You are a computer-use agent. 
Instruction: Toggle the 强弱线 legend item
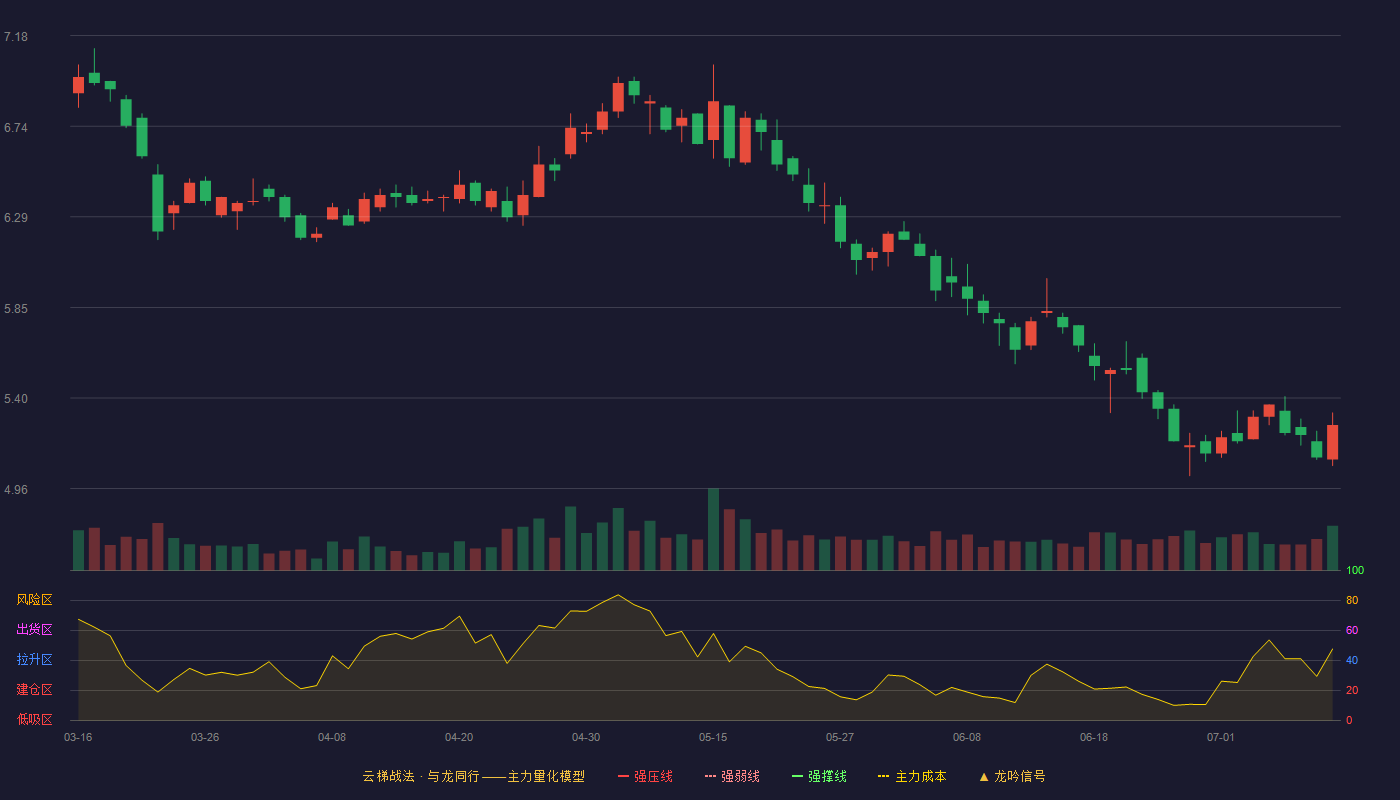[x=732, y=776]
